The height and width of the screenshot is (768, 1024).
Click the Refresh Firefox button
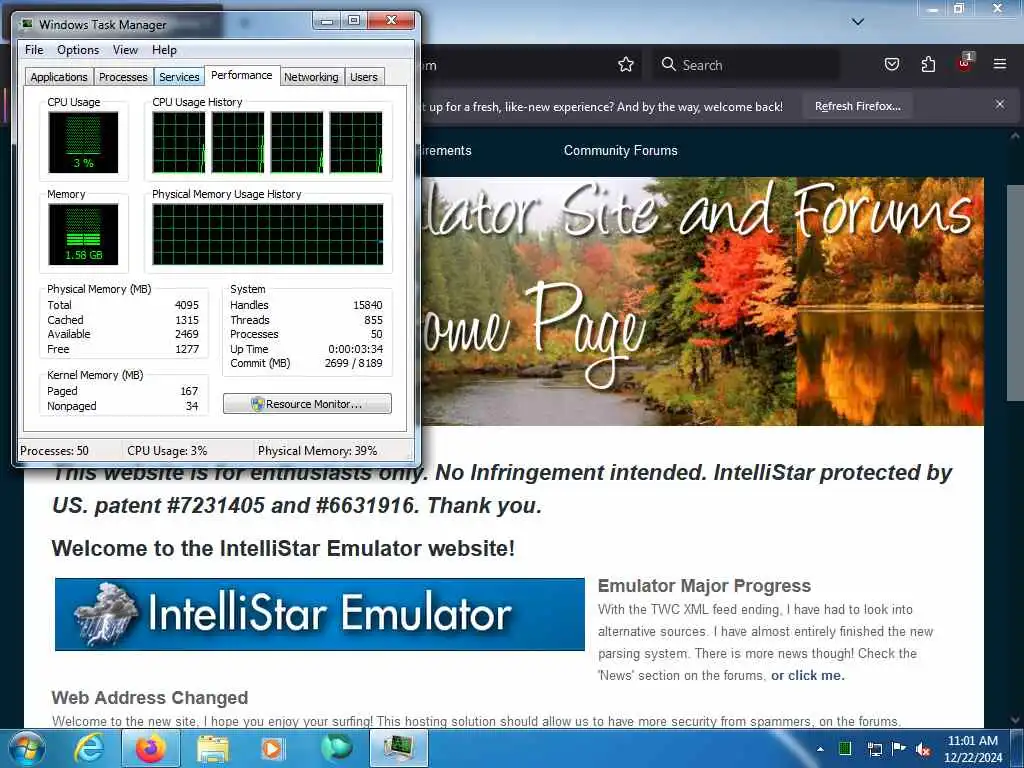click(857, 106)
